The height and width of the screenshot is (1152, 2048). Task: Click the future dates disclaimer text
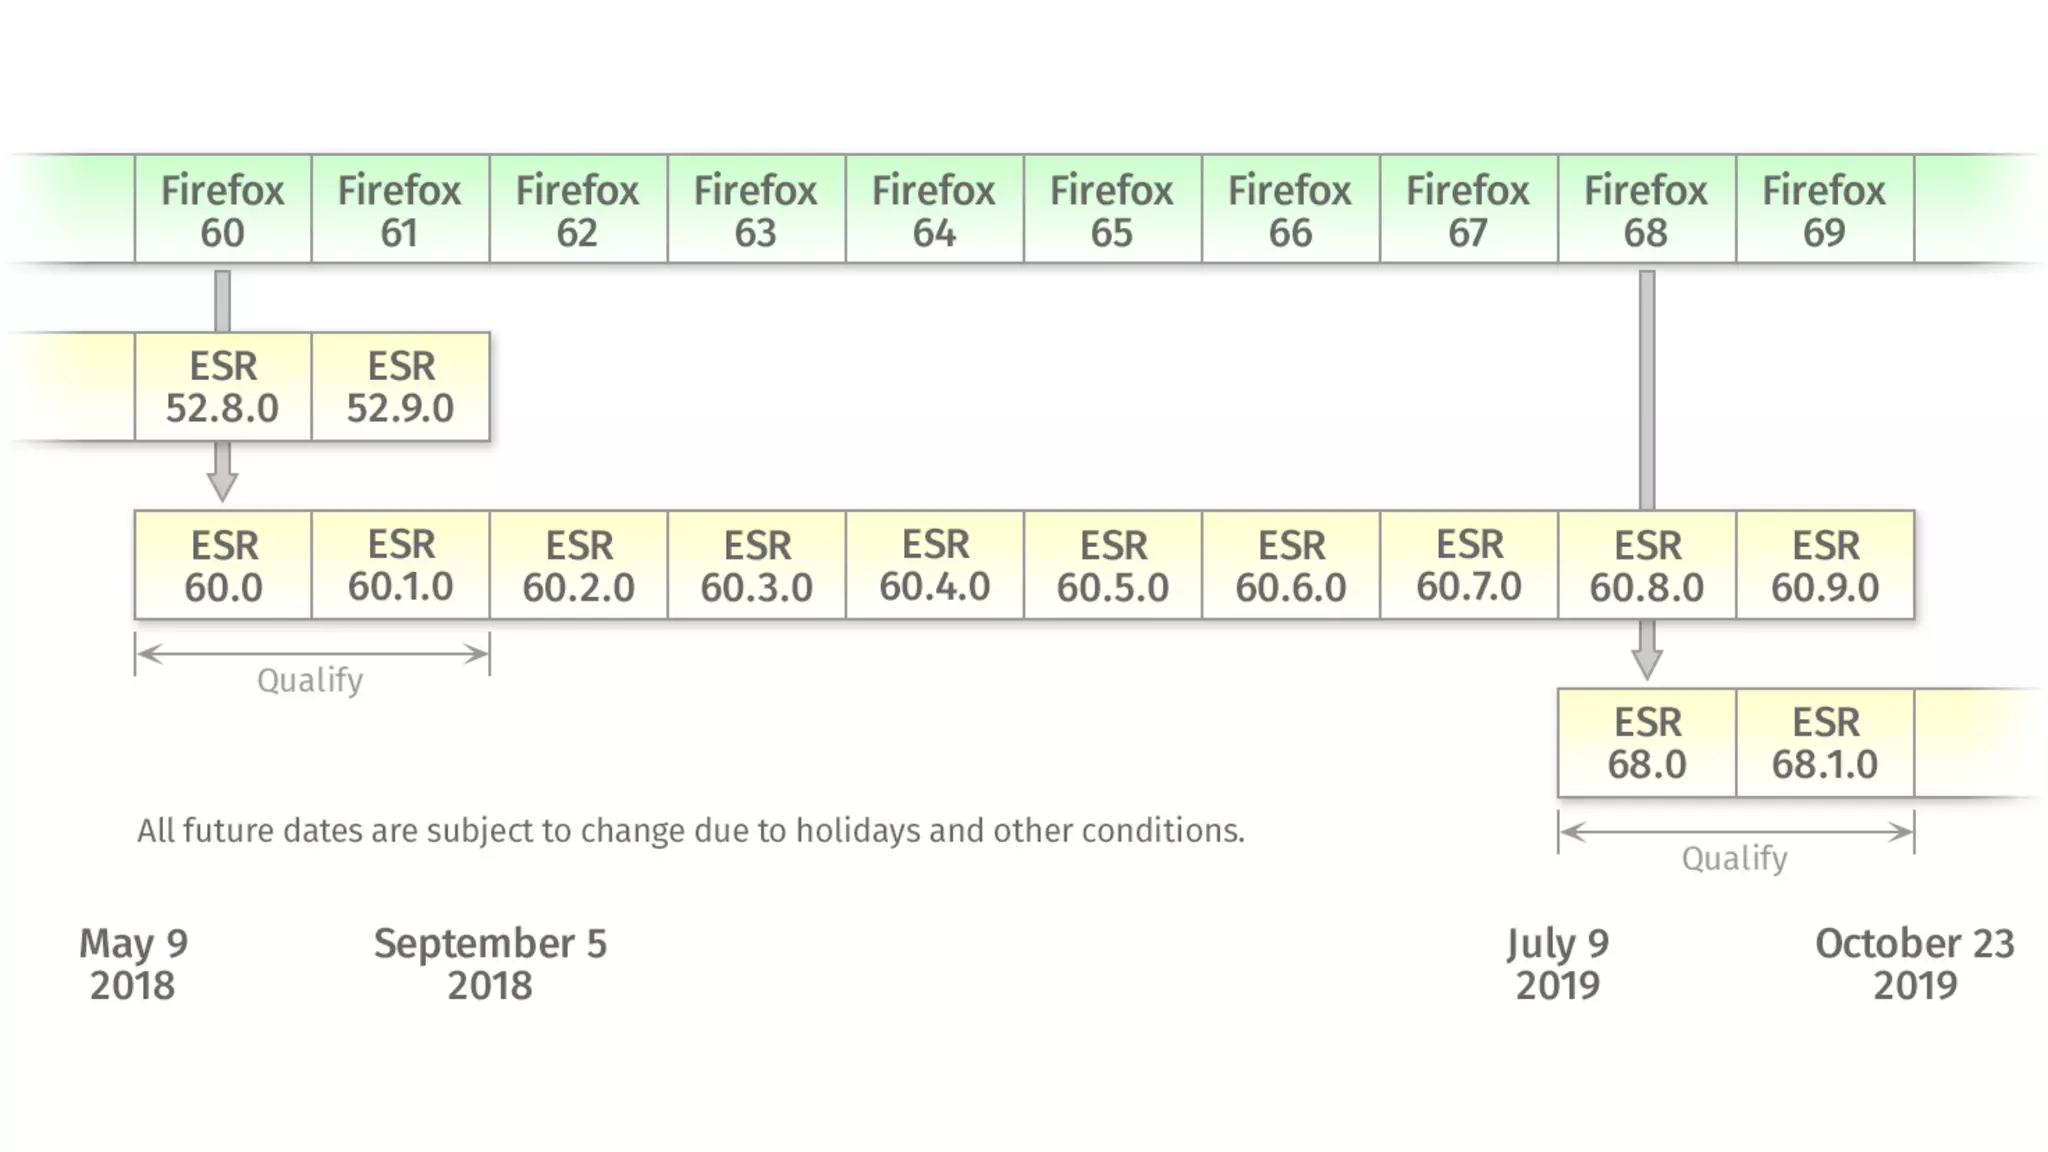tap(691, 831)
